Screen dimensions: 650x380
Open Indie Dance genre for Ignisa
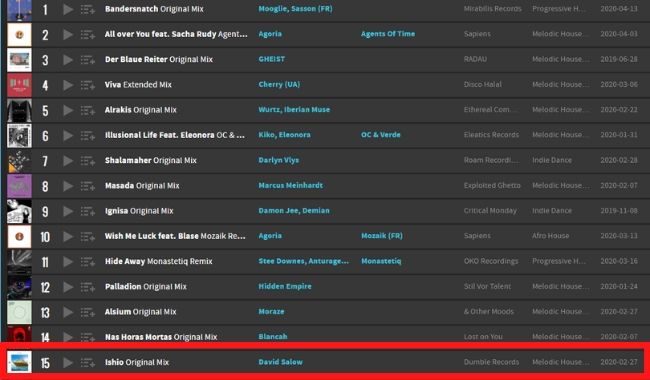[552, 211]
